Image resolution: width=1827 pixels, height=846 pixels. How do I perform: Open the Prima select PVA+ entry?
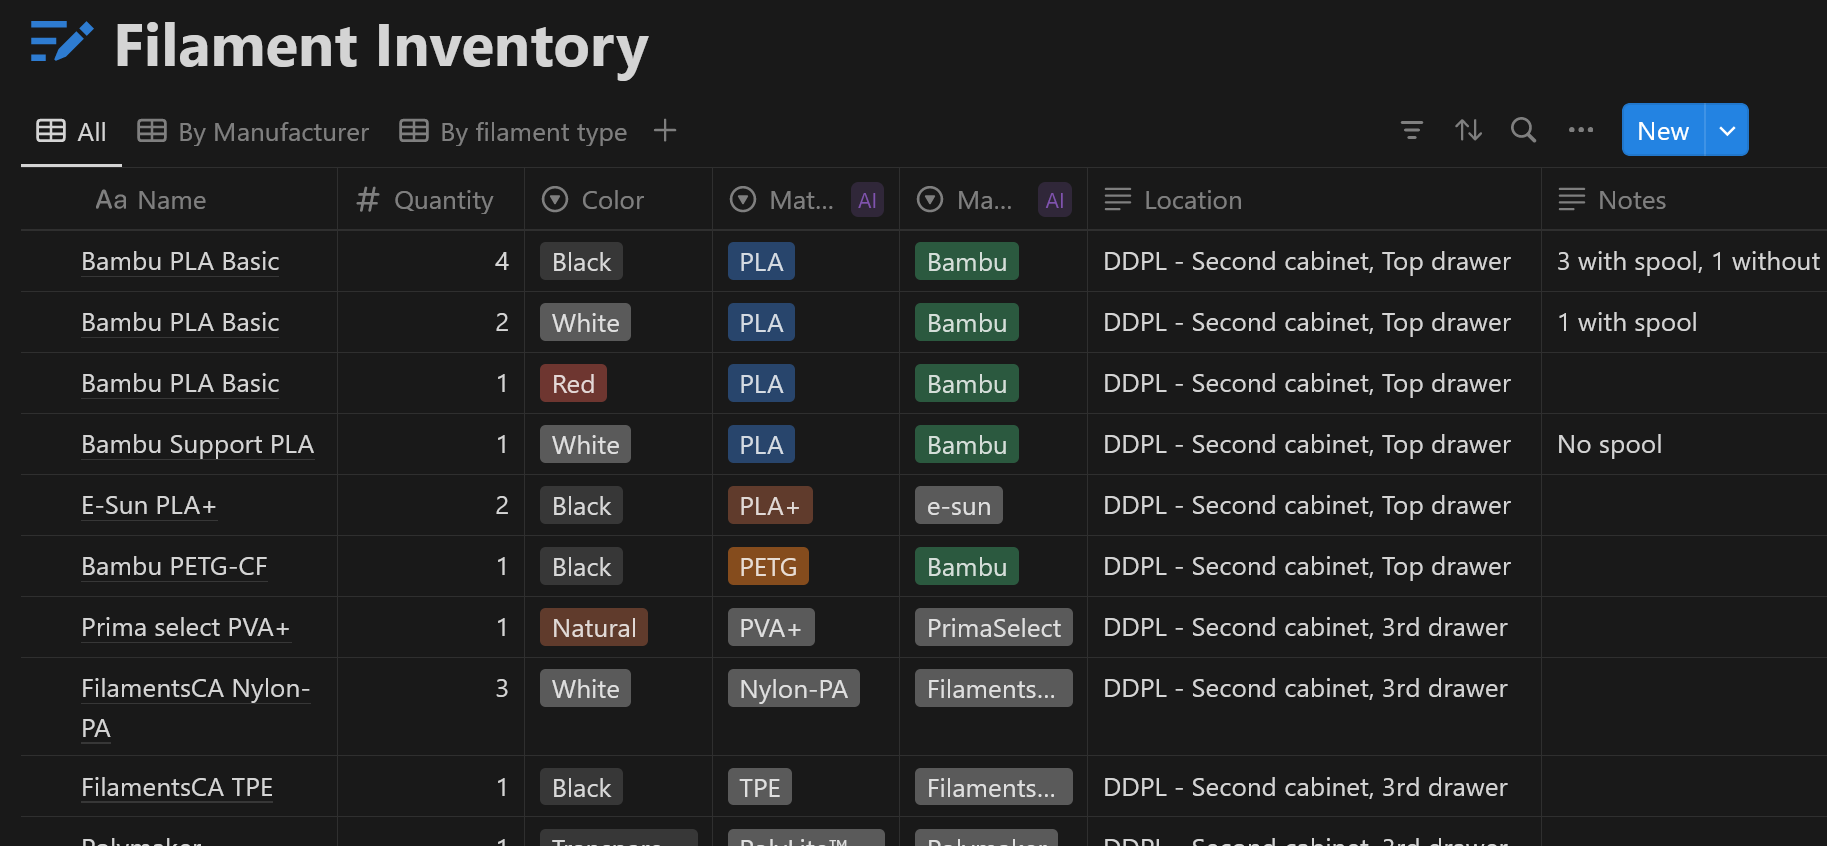(x=186, y=627)
